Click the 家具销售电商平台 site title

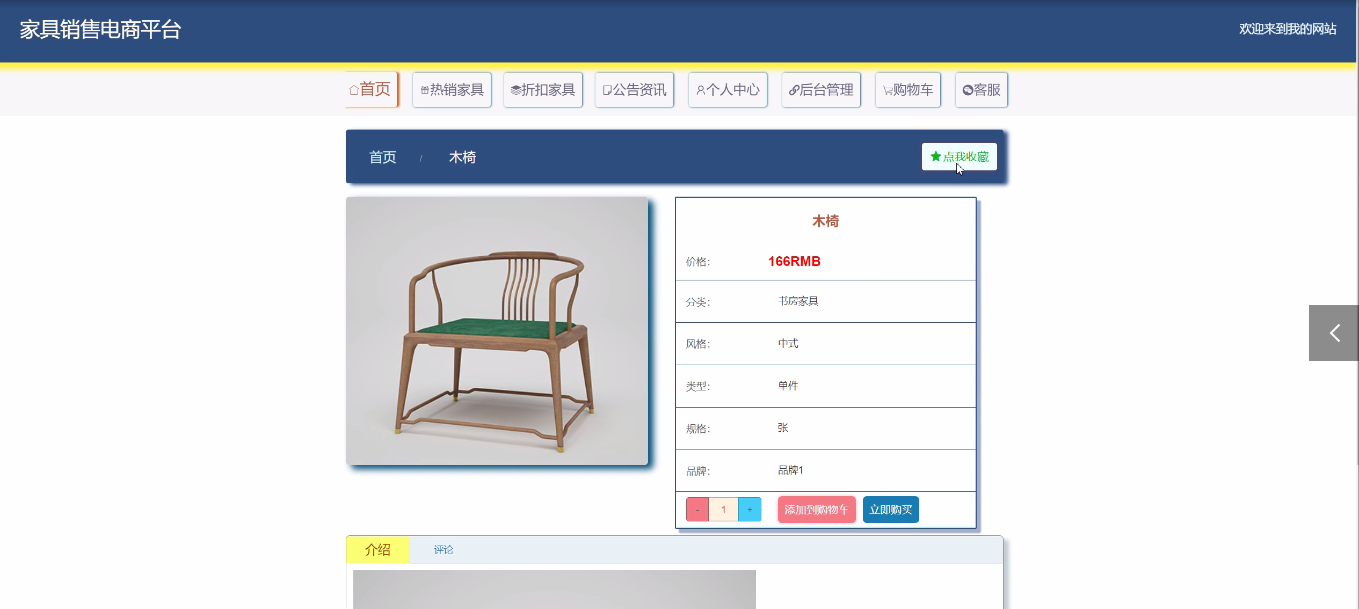pos(100,30)
